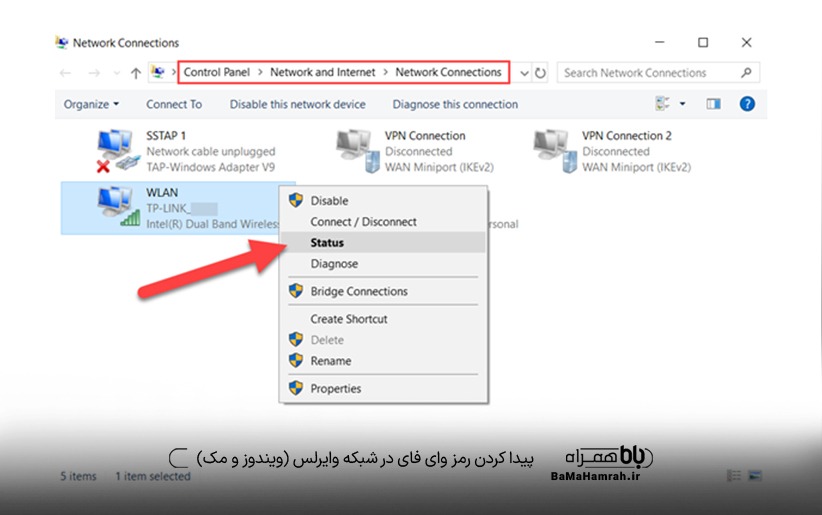This screenshot has height=515, width=822.
Task: Click in Search Network Connections field
Action: [658, 73]
